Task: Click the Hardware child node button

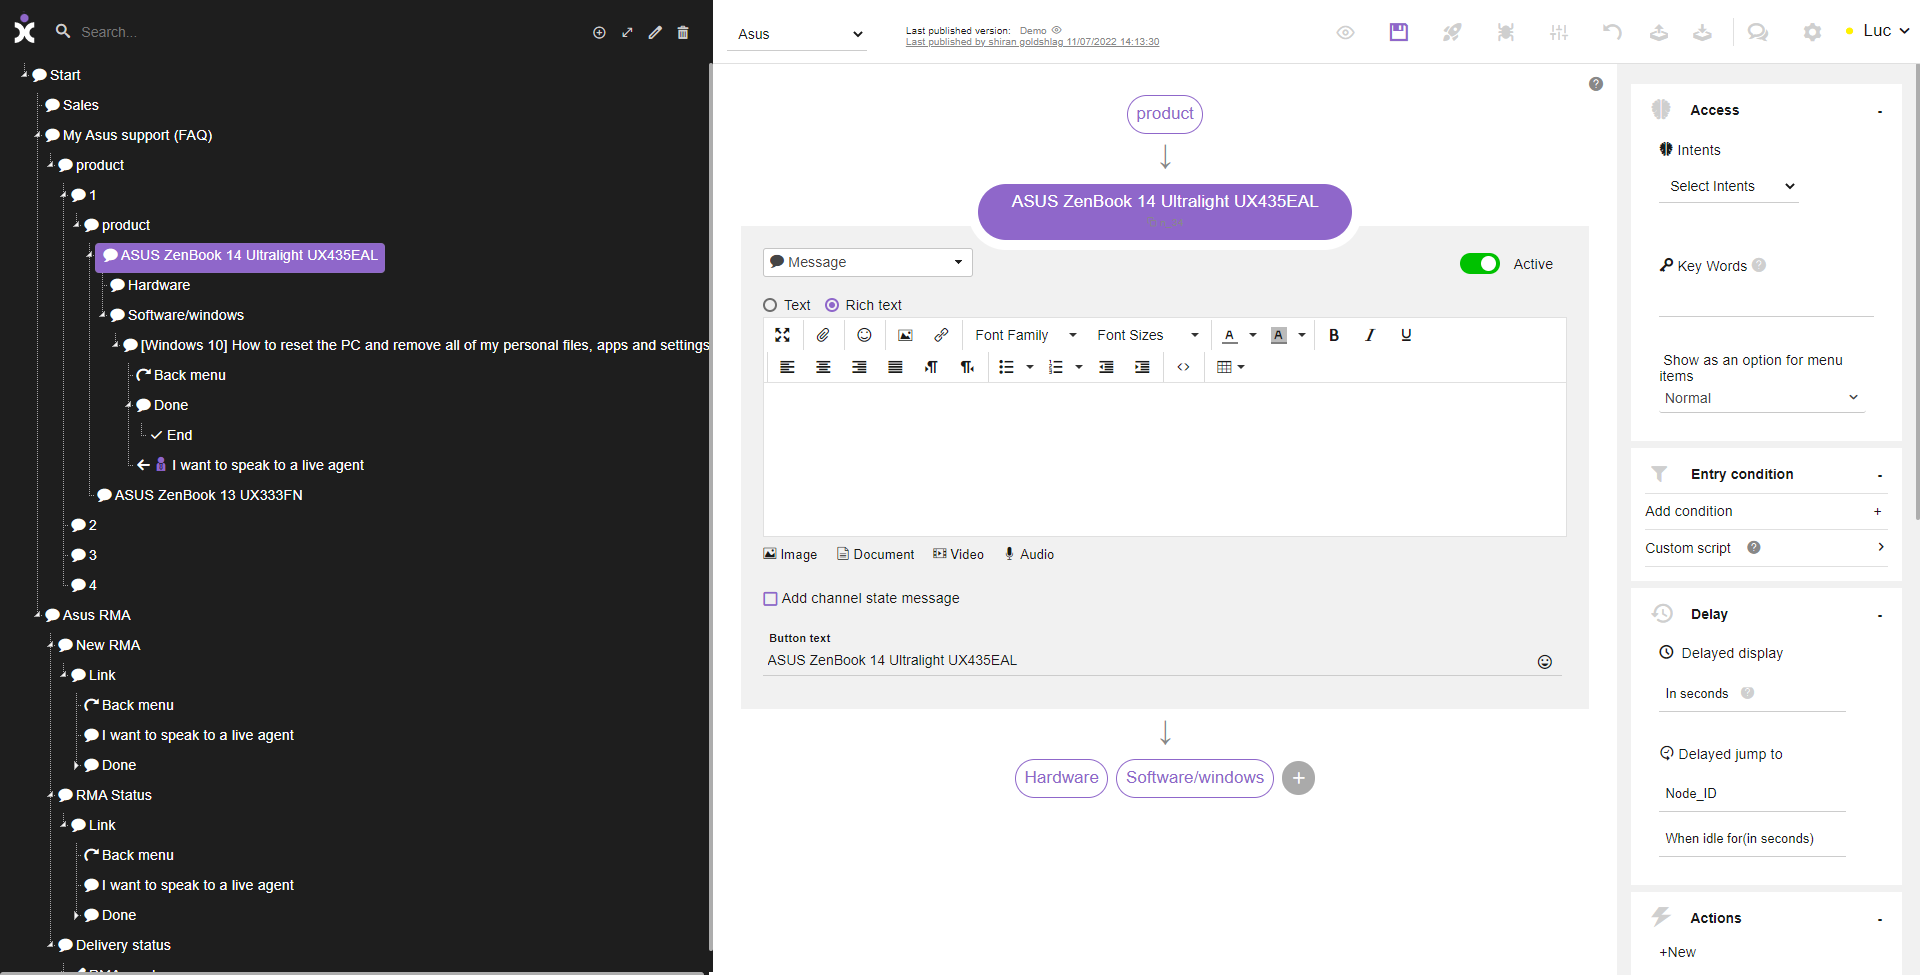Action: pyautogui.click(x=1061, y=778)
